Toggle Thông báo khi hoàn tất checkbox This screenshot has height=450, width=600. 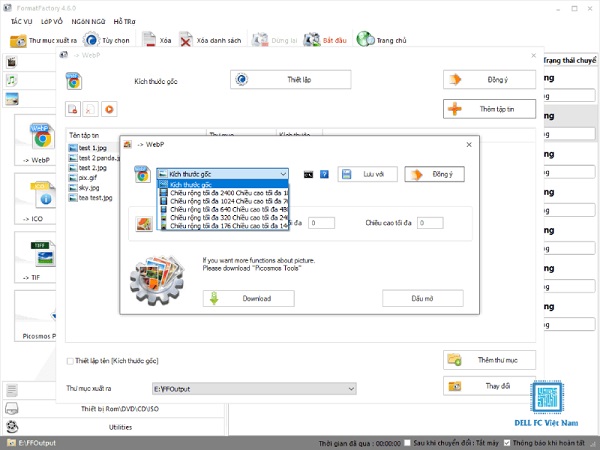(x=507, y=443)
